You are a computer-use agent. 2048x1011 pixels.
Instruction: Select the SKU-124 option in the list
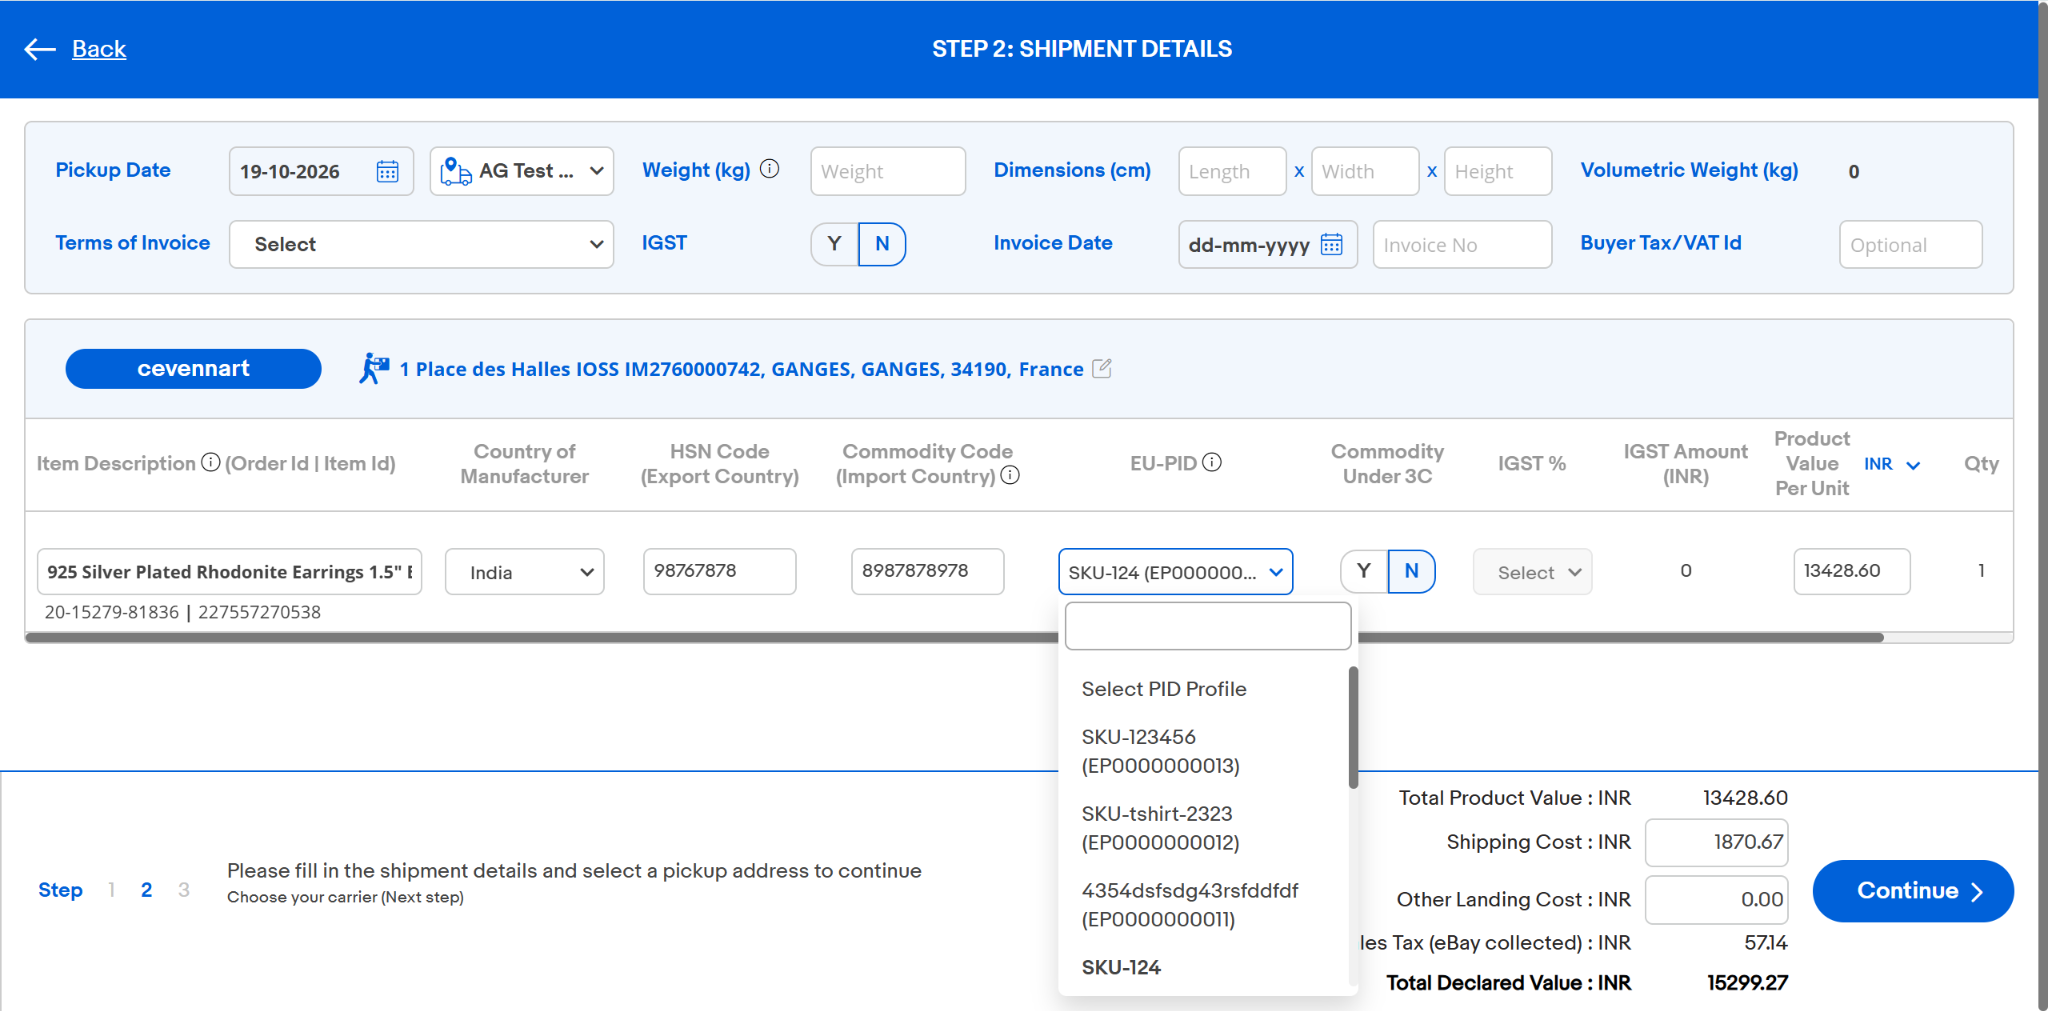click(x=1121, y=967)
